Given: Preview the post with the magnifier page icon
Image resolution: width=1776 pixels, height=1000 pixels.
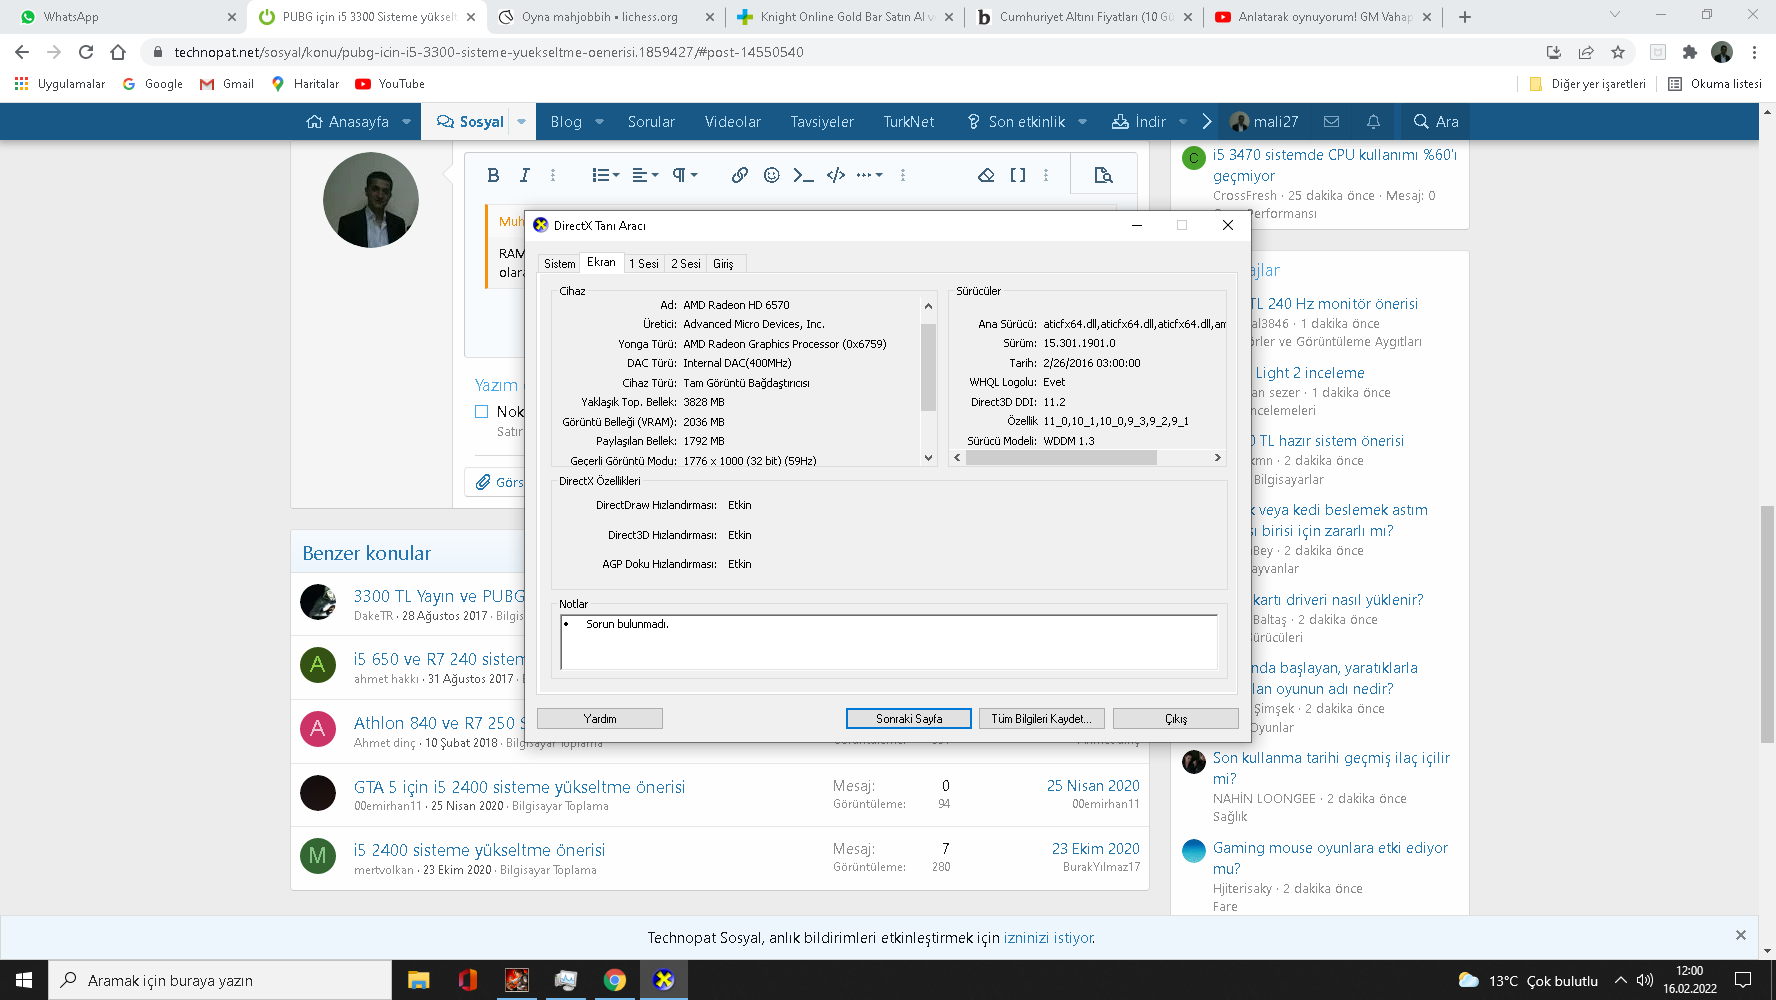Looking at the screenshot, I should tap(1104, 175).
